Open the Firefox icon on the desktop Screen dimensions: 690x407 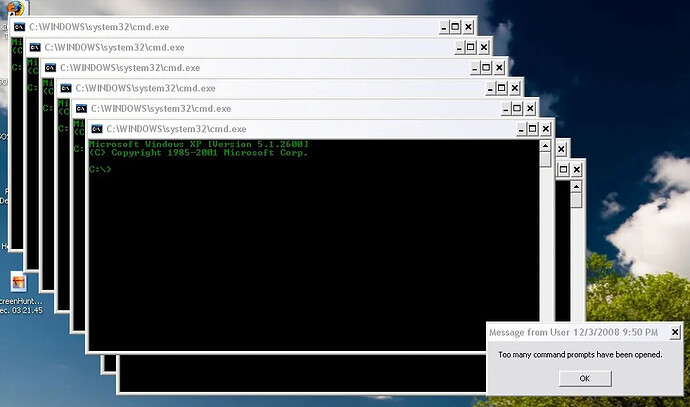(x=16, y=7)
